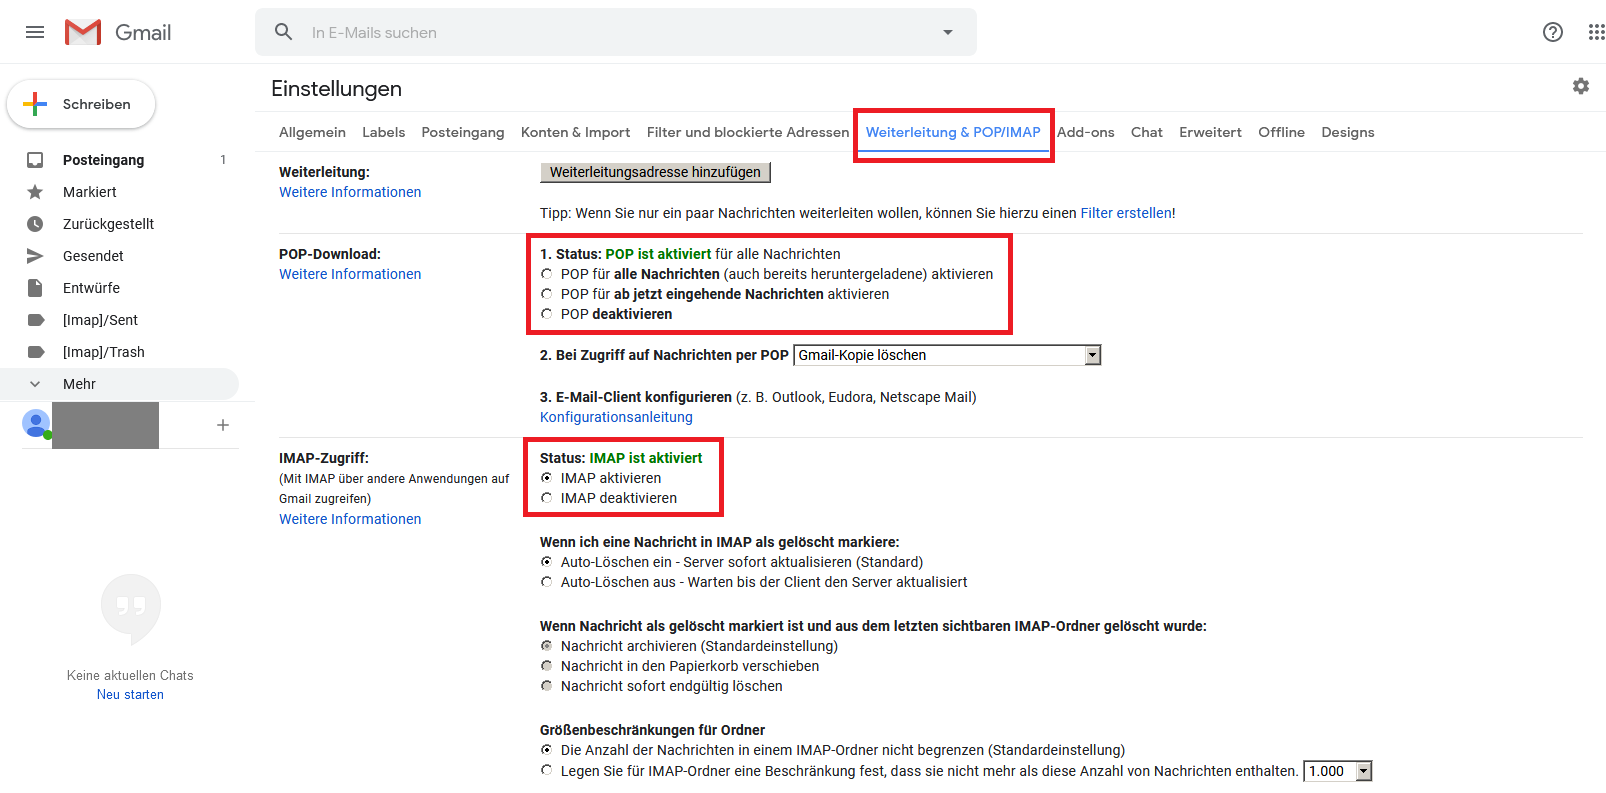The height and width of the screenshot is (793, 1606).
Task: Open the Gmail-Kopie löschen dropdown
Action: click(947, 355)
